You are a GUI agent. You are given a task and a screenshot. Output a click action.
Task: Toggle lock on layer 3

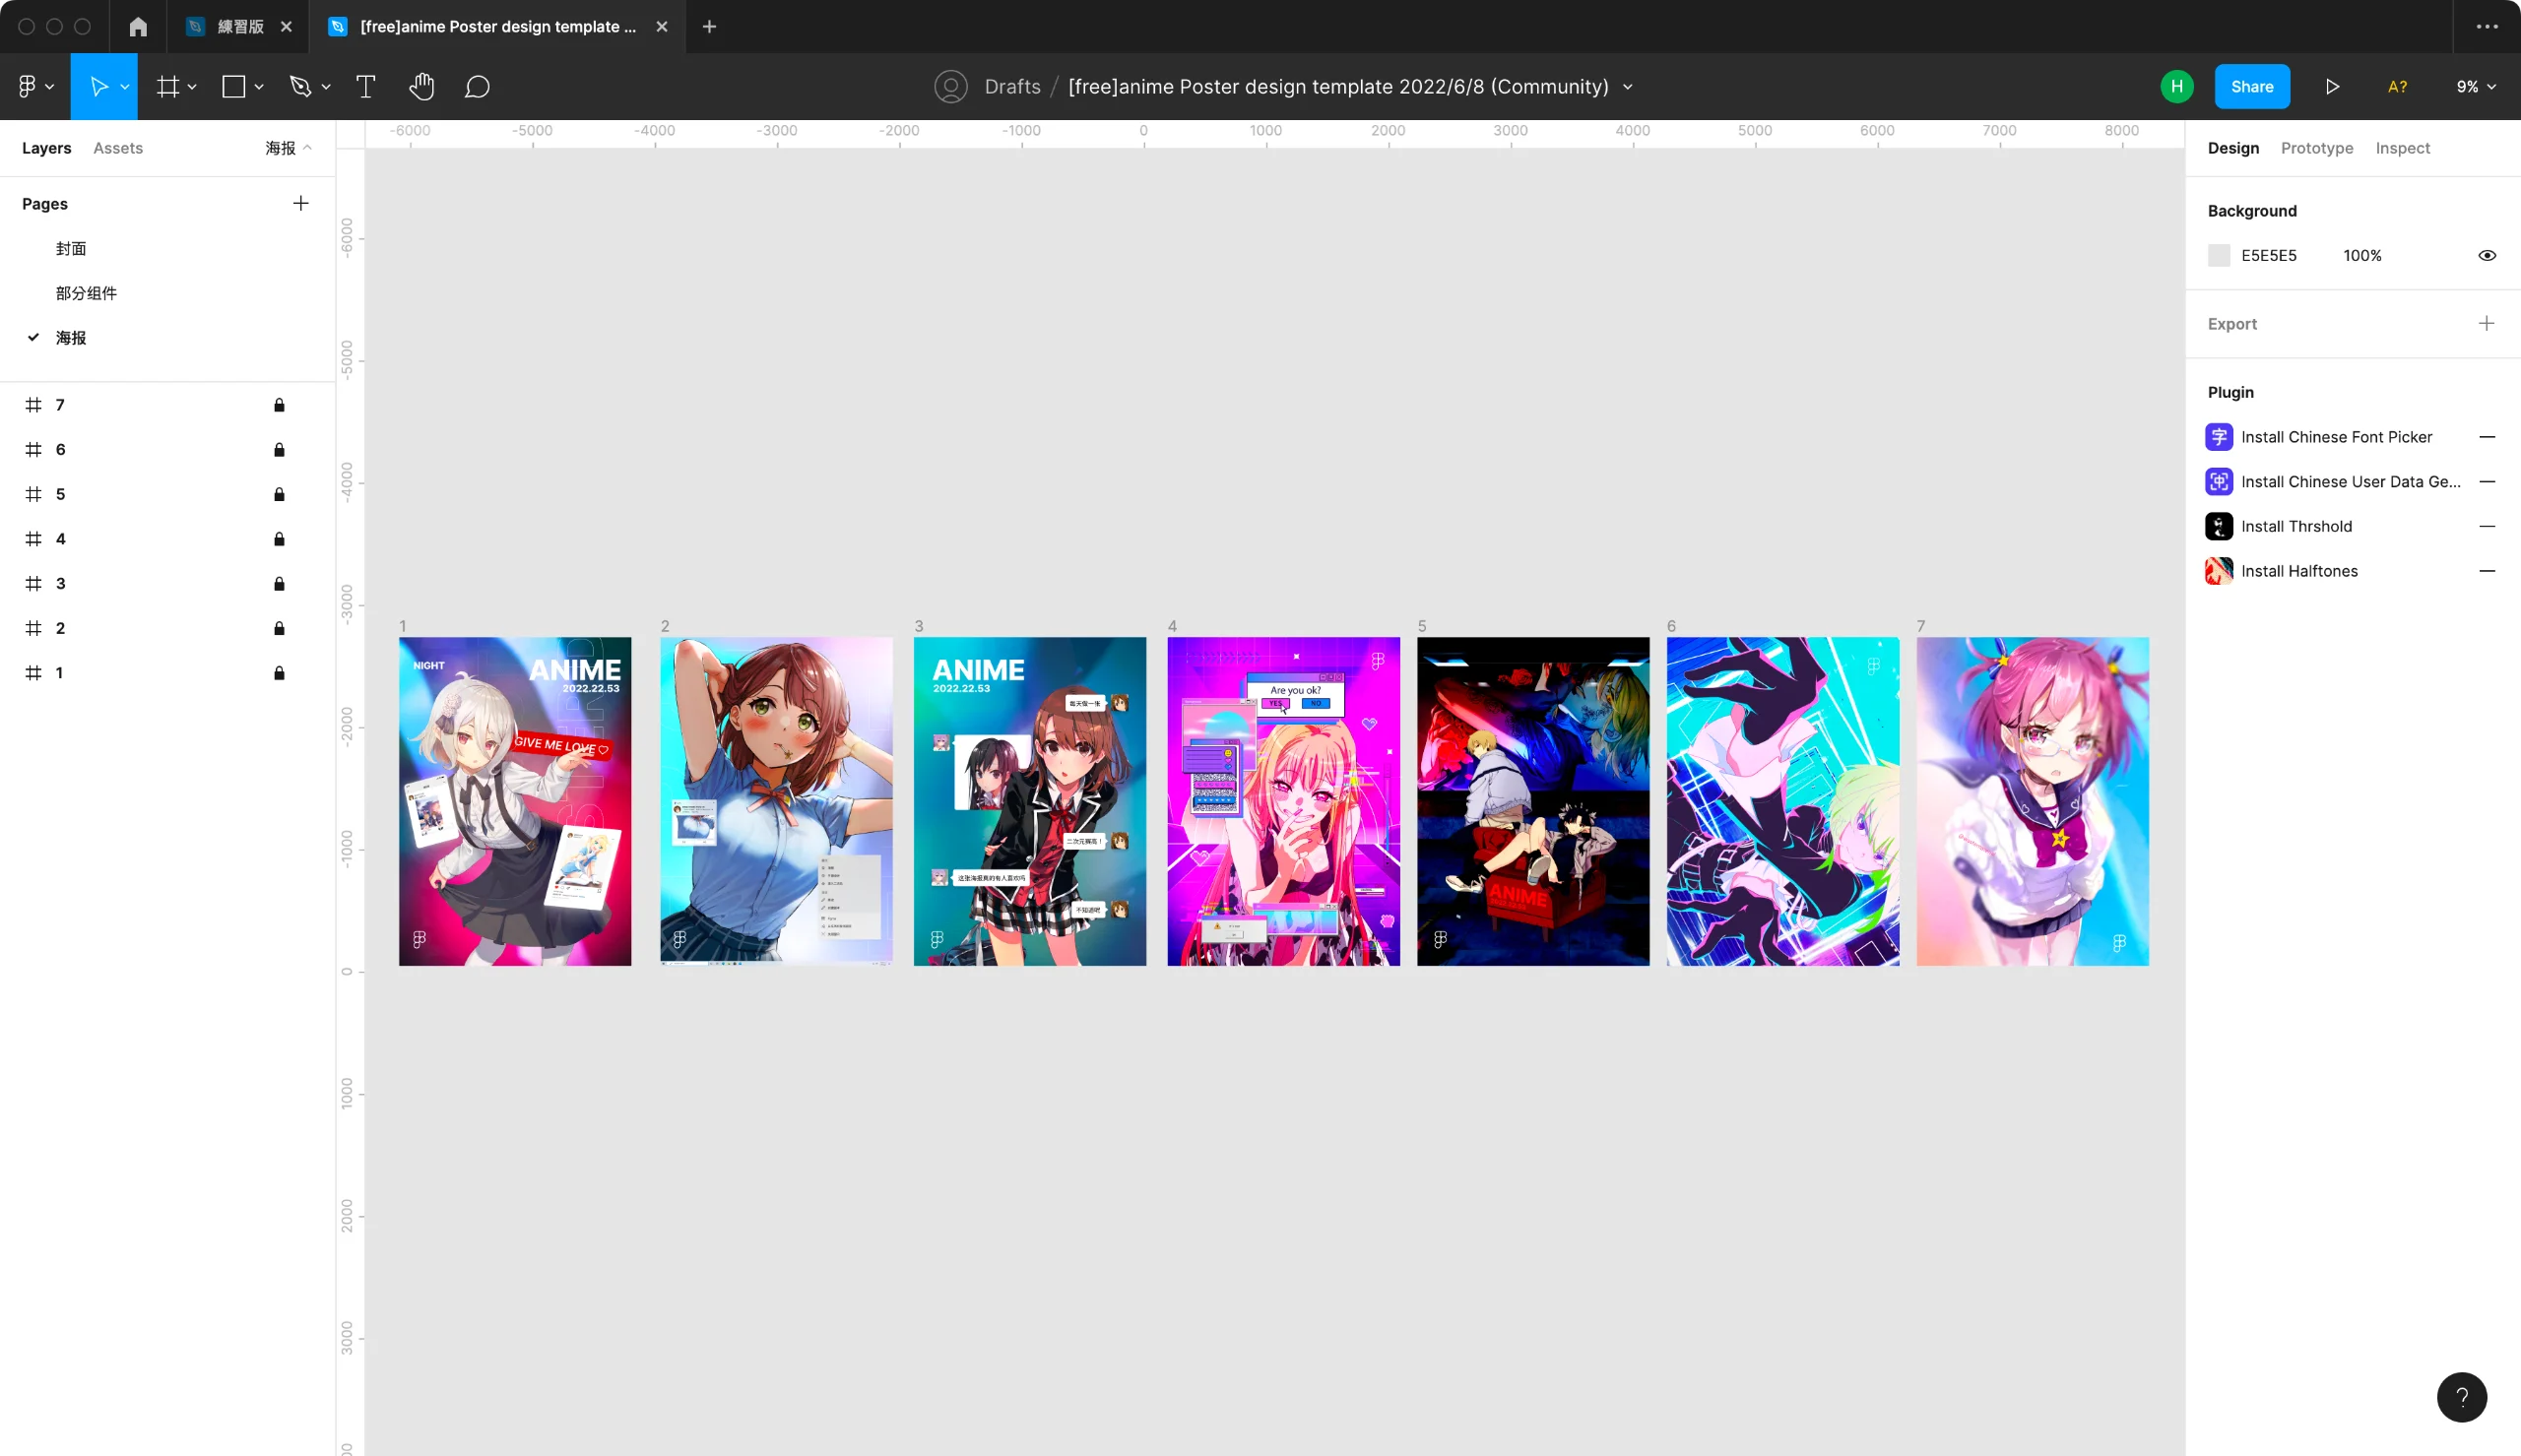(x=279, y=584)
